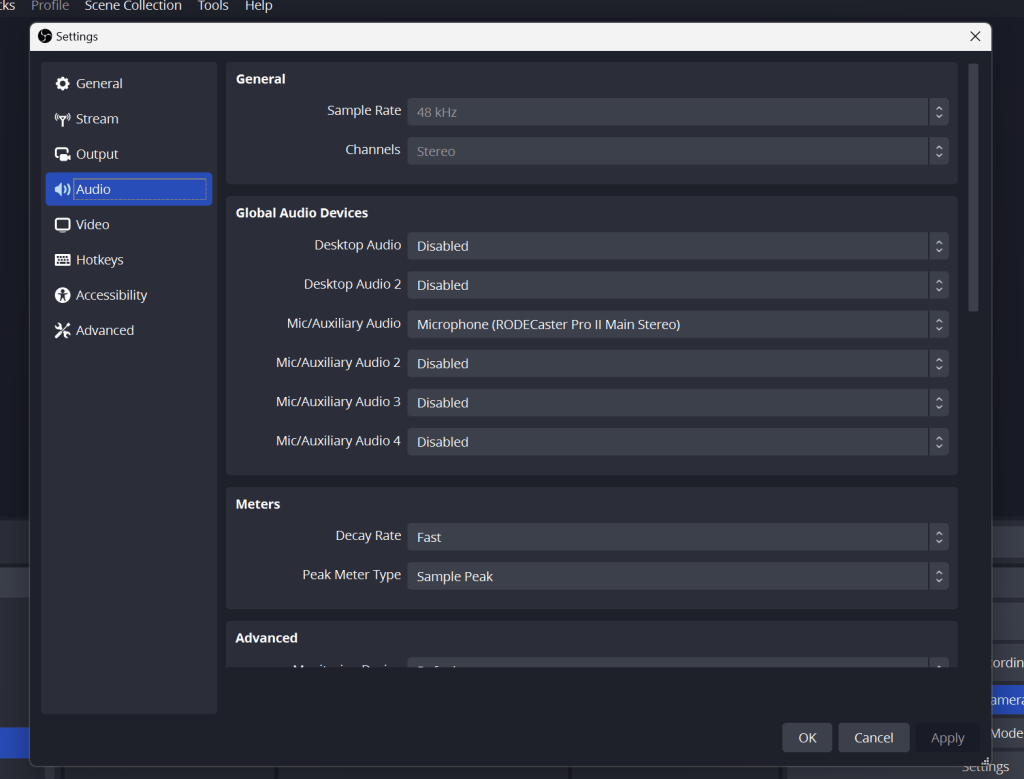Viewport: 1024px width, 779px height.
Task: Open the Scene Collection menu
Action: coord(133,6)
